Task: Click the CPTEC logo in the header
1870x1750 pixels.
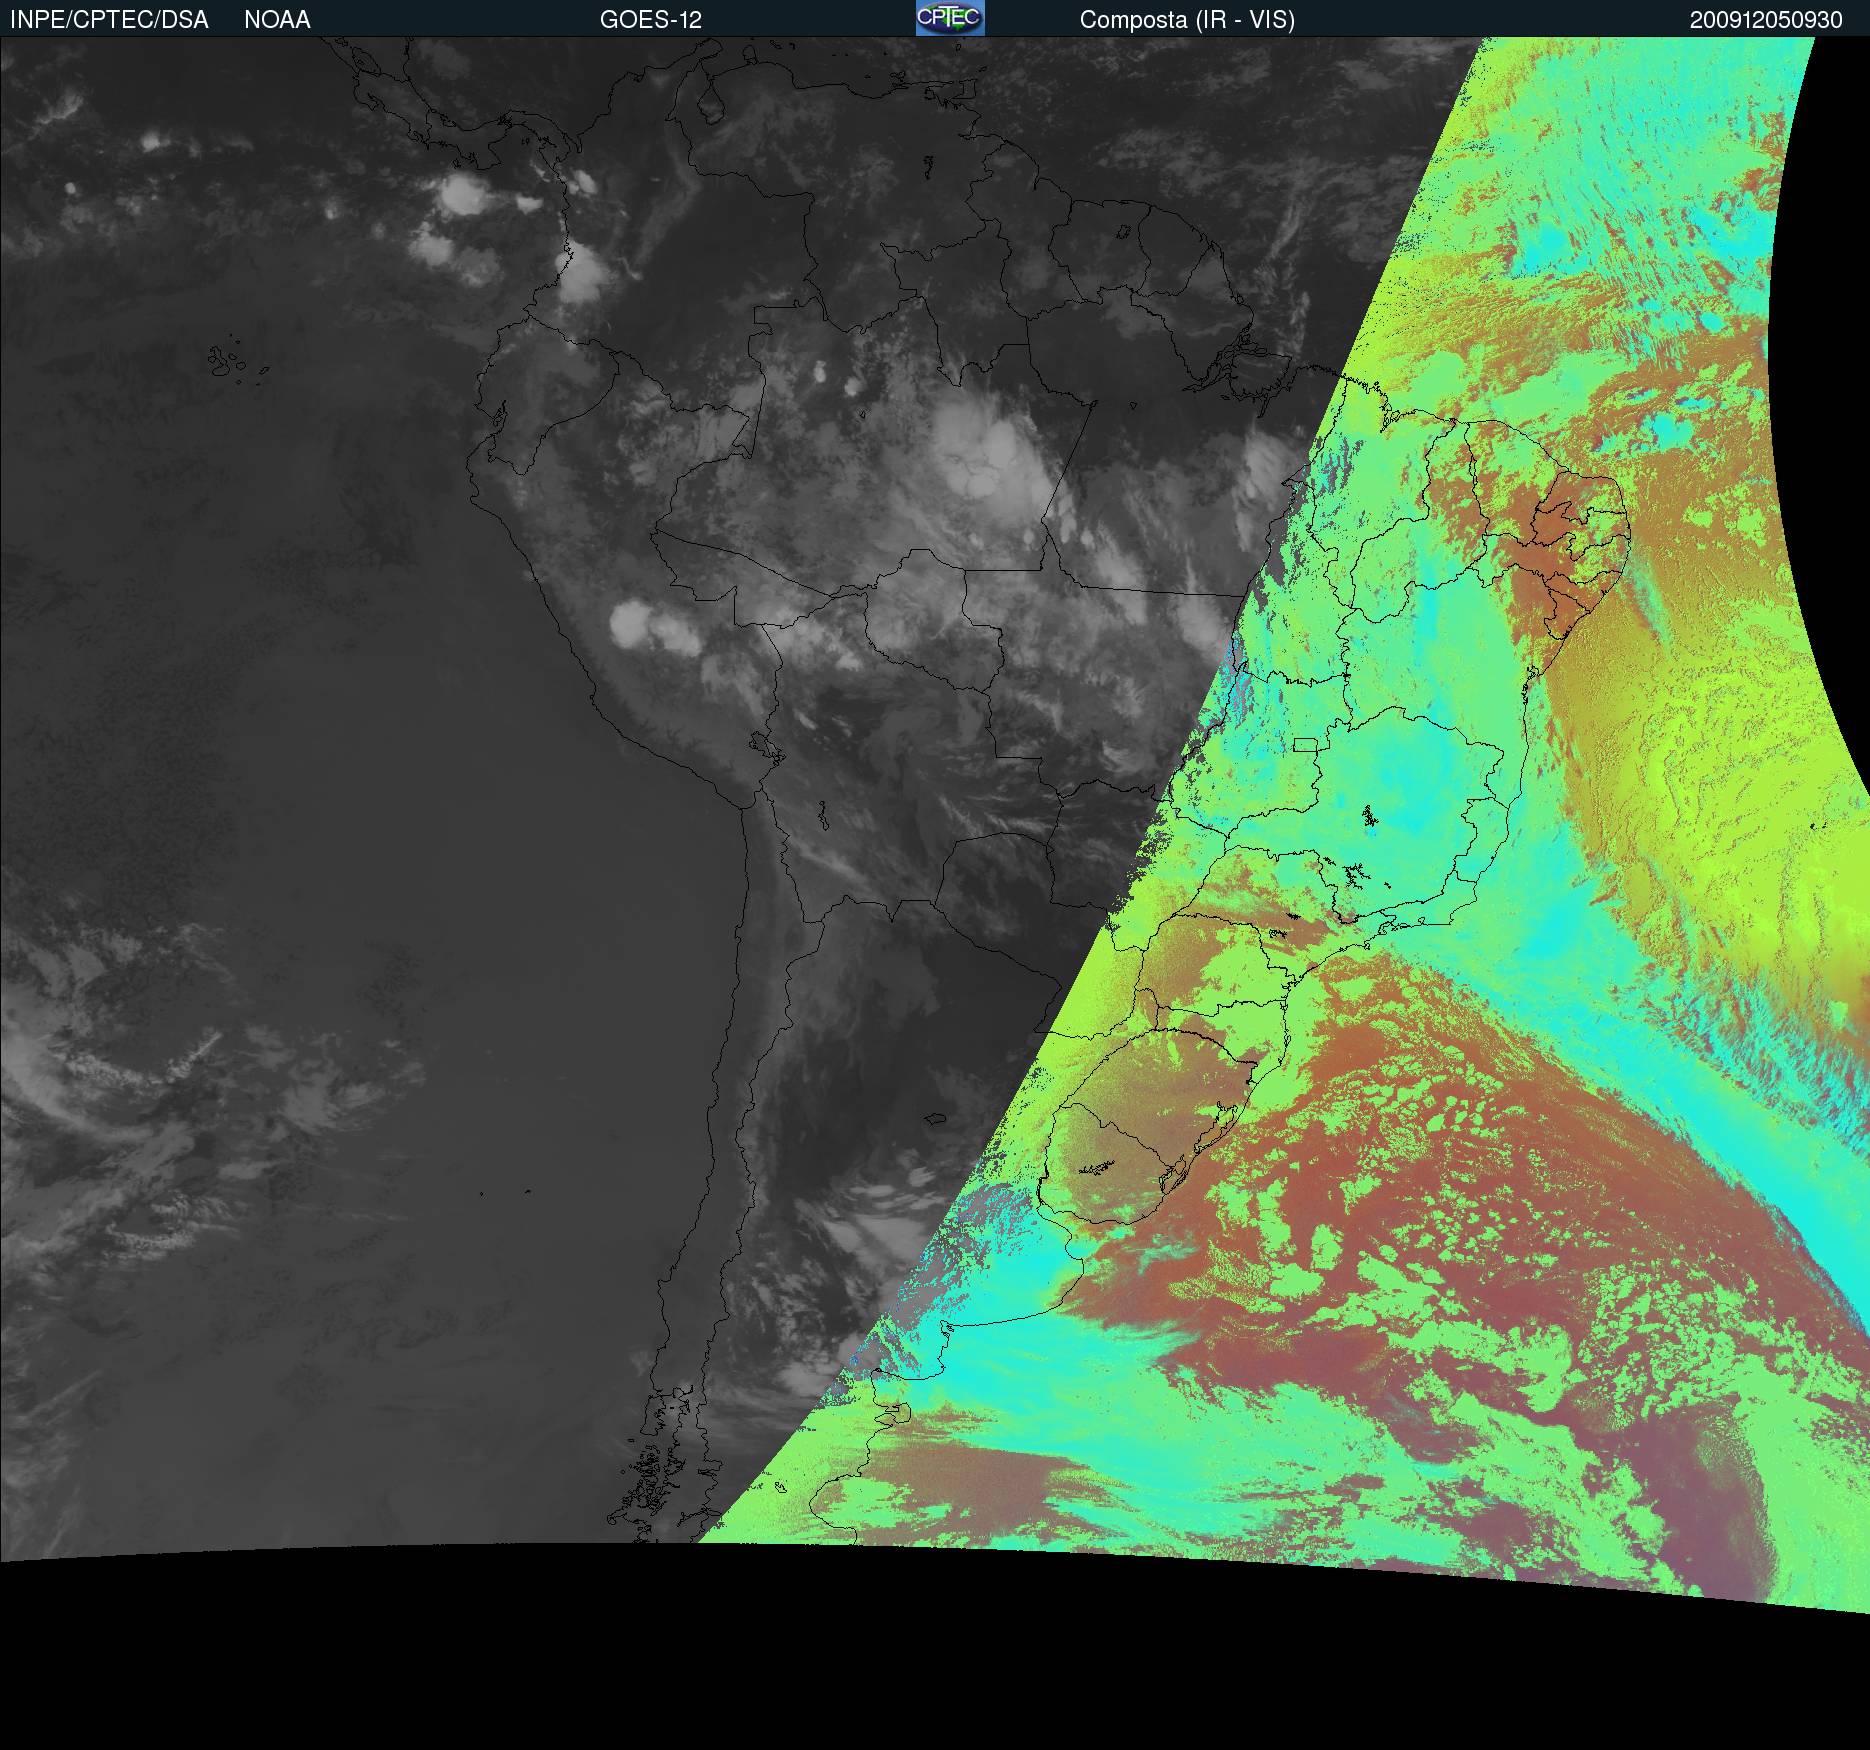Action: coord(950,18)
